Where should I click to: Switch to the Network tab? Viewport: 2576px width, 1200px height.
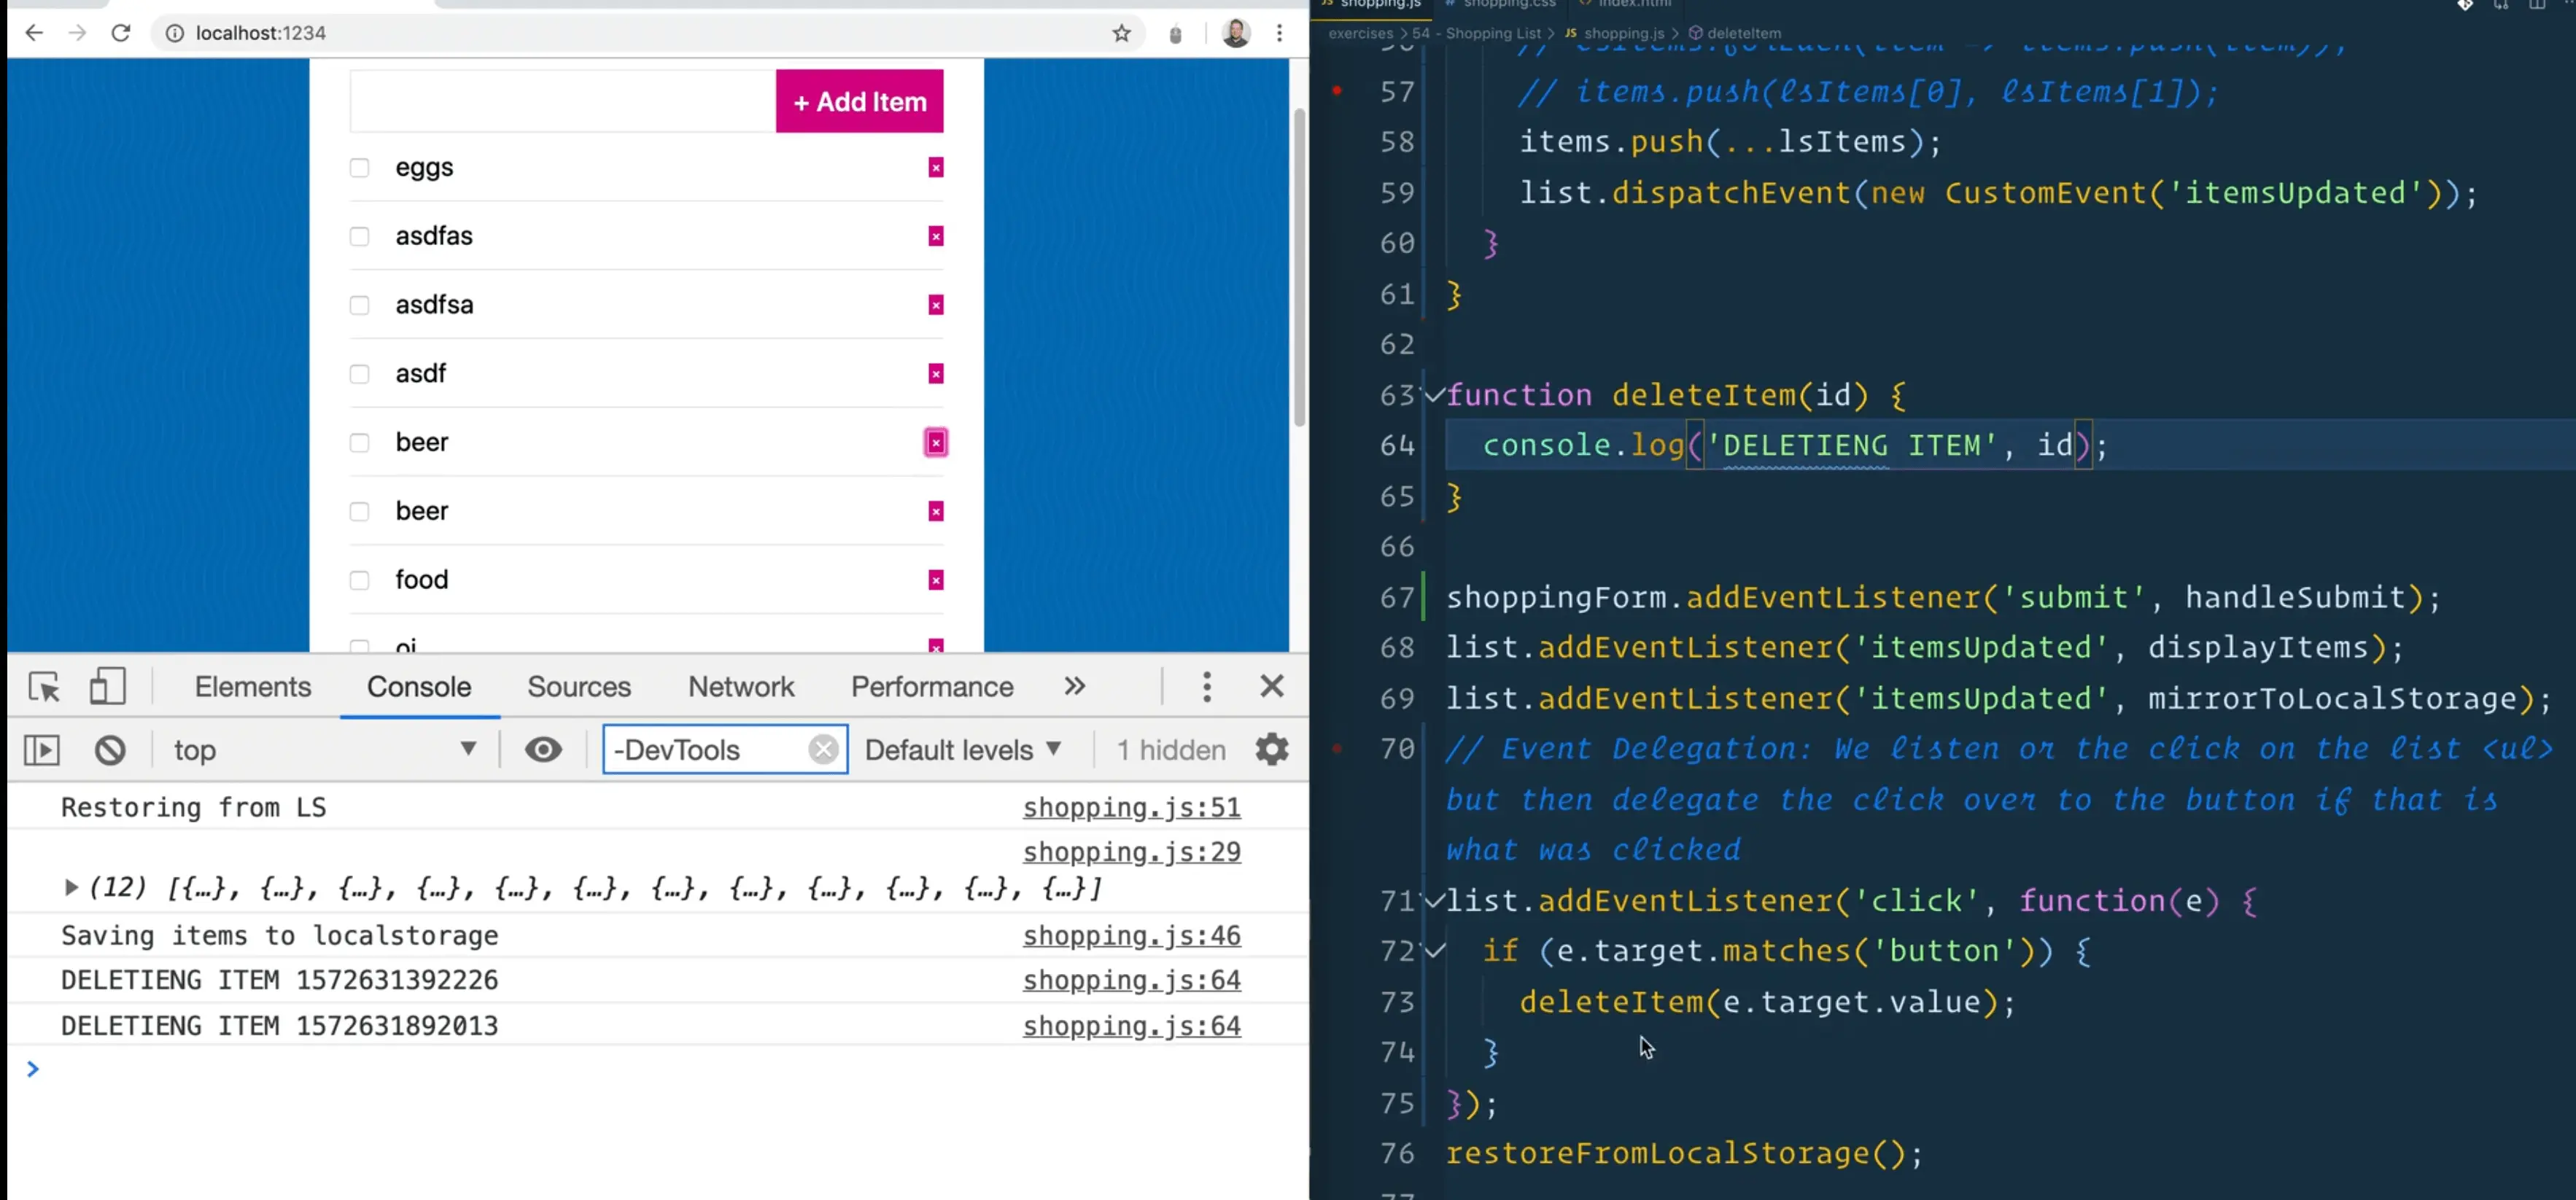(740, 687)
